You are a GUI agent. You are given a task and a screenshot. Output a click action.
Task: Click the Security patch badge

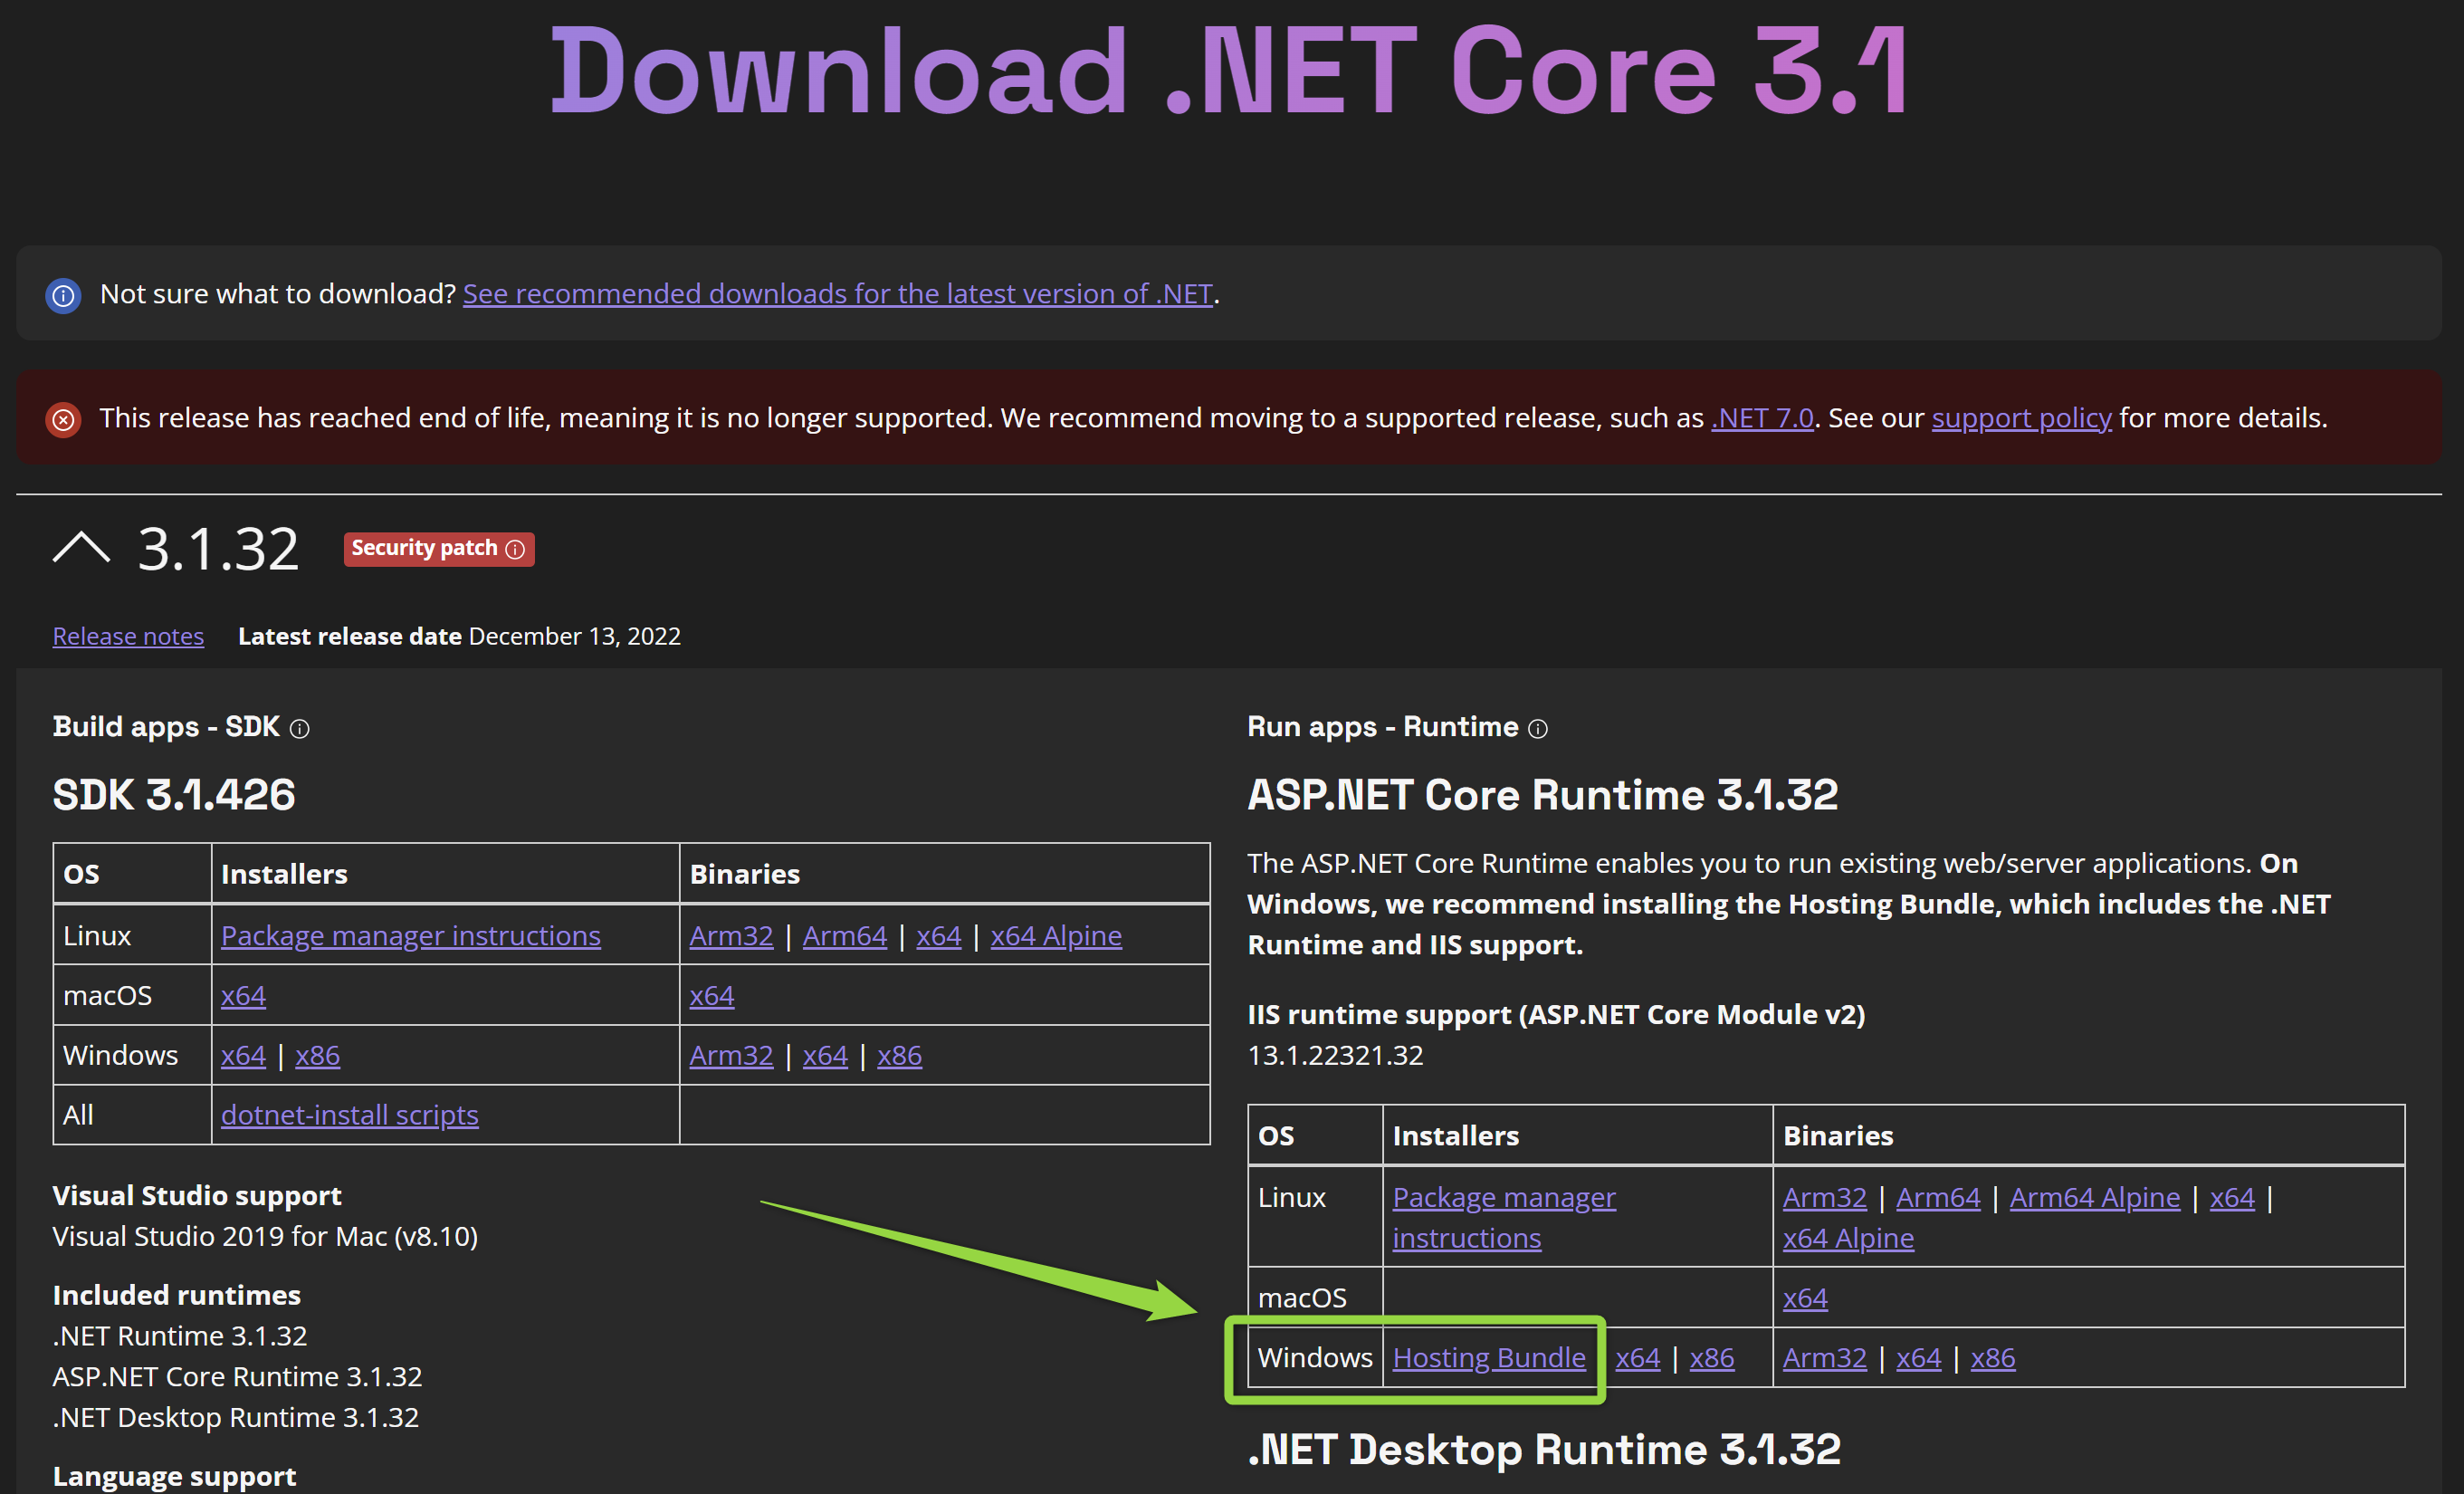pos(424,548)
